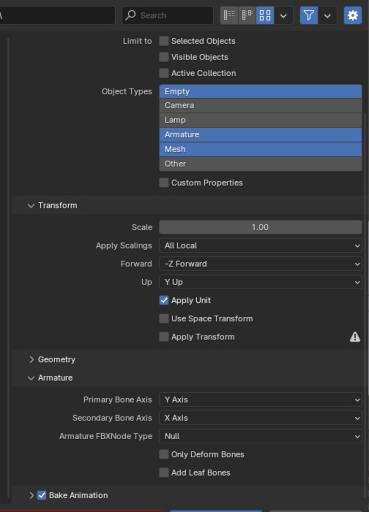Enable Selected Objects checkbox

[164, 41]
